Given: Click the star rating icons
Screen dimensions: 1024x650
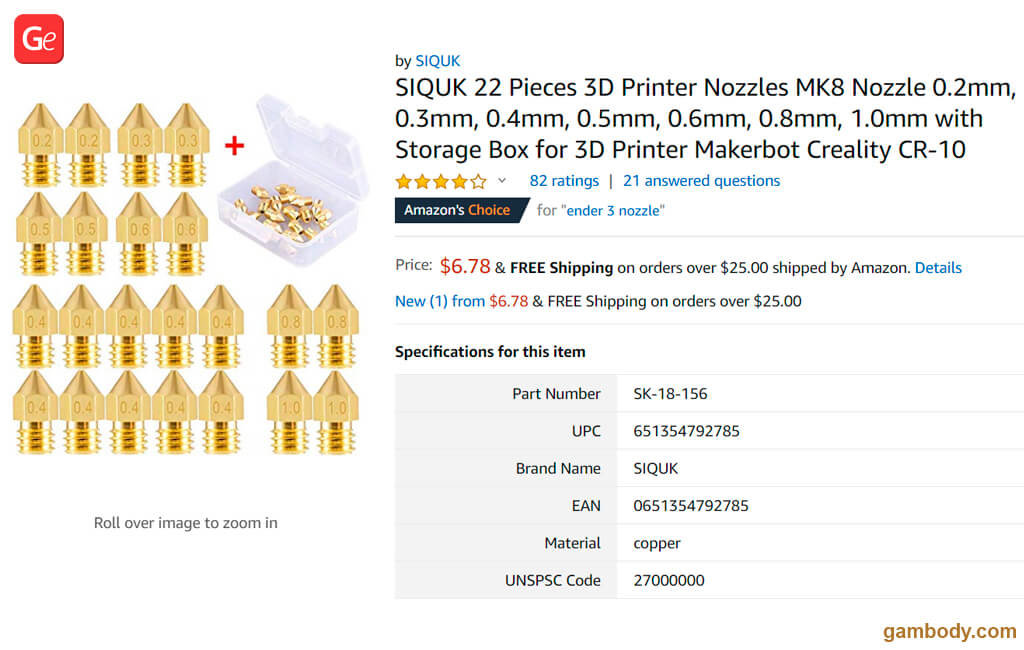Looking at the screenshot, I should [440, 181].
